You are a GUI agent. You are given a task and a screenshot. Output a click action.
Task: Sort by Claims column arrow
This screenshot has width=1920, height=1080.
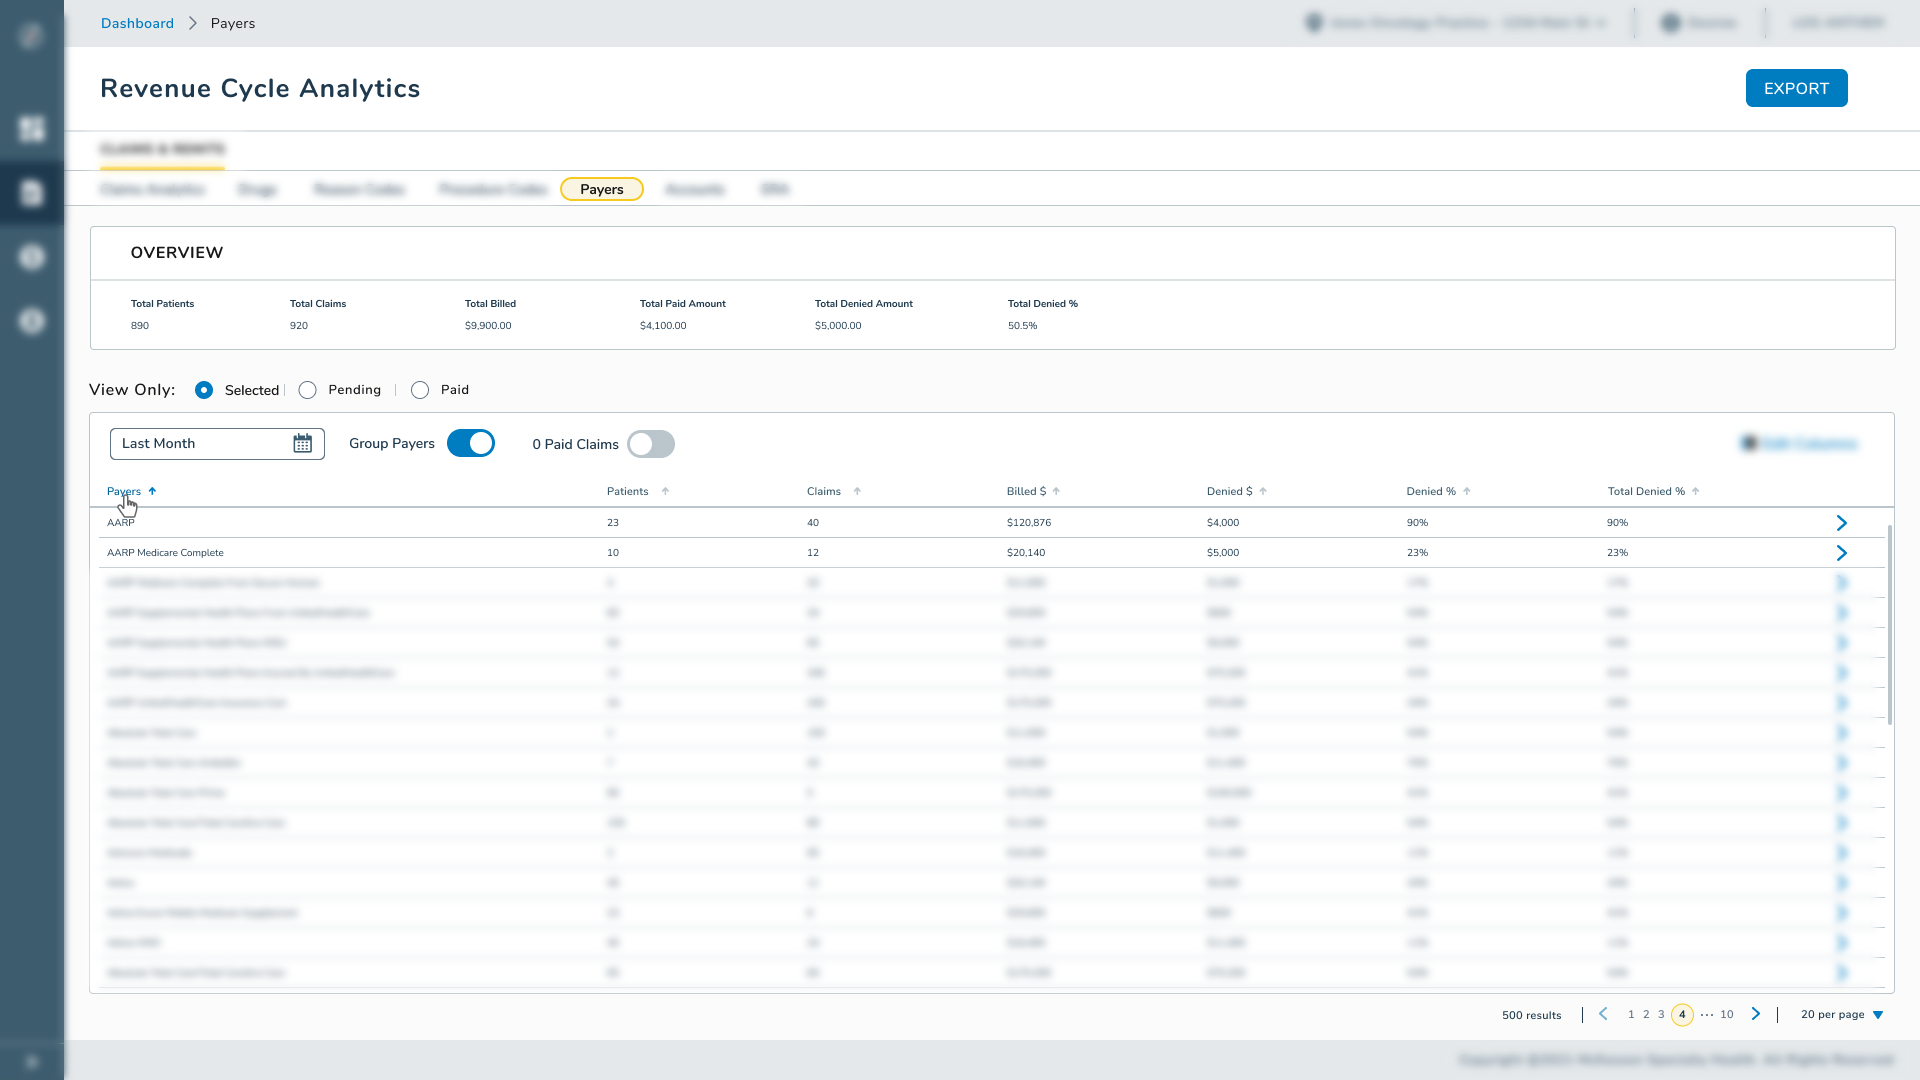click(x=857, y=491)
